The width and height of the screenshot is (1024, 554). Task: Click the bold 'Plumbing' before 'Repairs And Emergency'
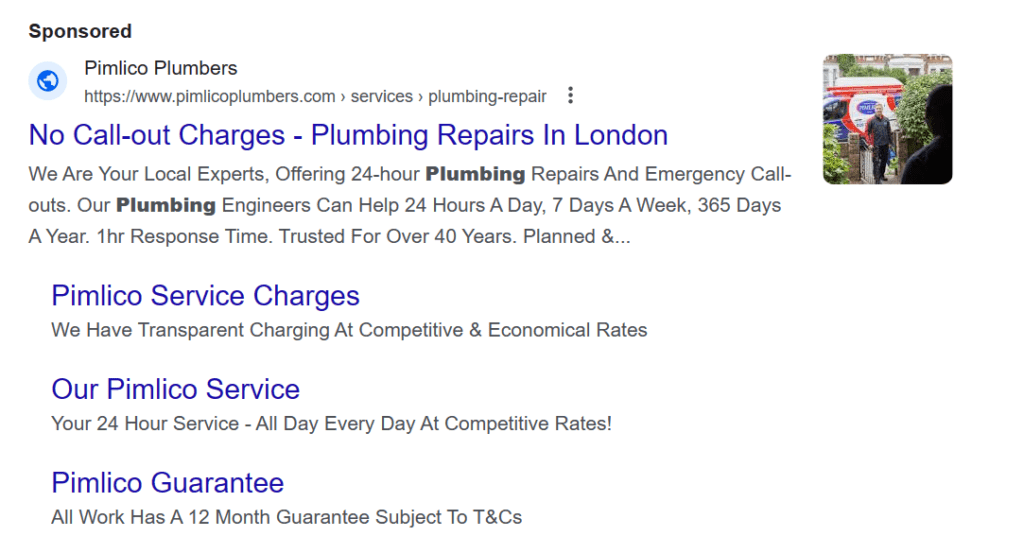click(x=475, y=174)
